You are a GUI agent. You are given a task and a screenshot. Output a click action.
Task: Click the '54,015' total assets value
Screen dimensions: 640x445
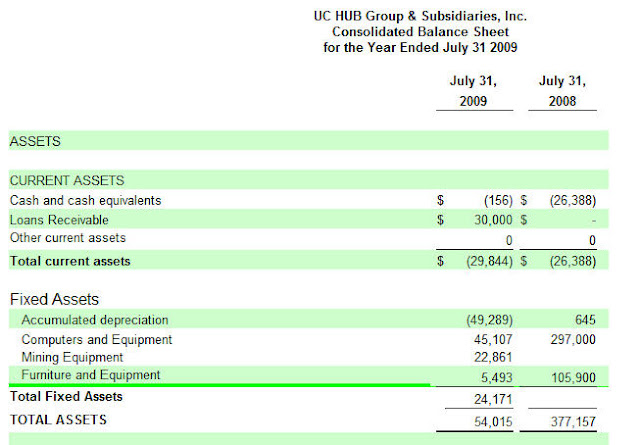tap(493, 422)
